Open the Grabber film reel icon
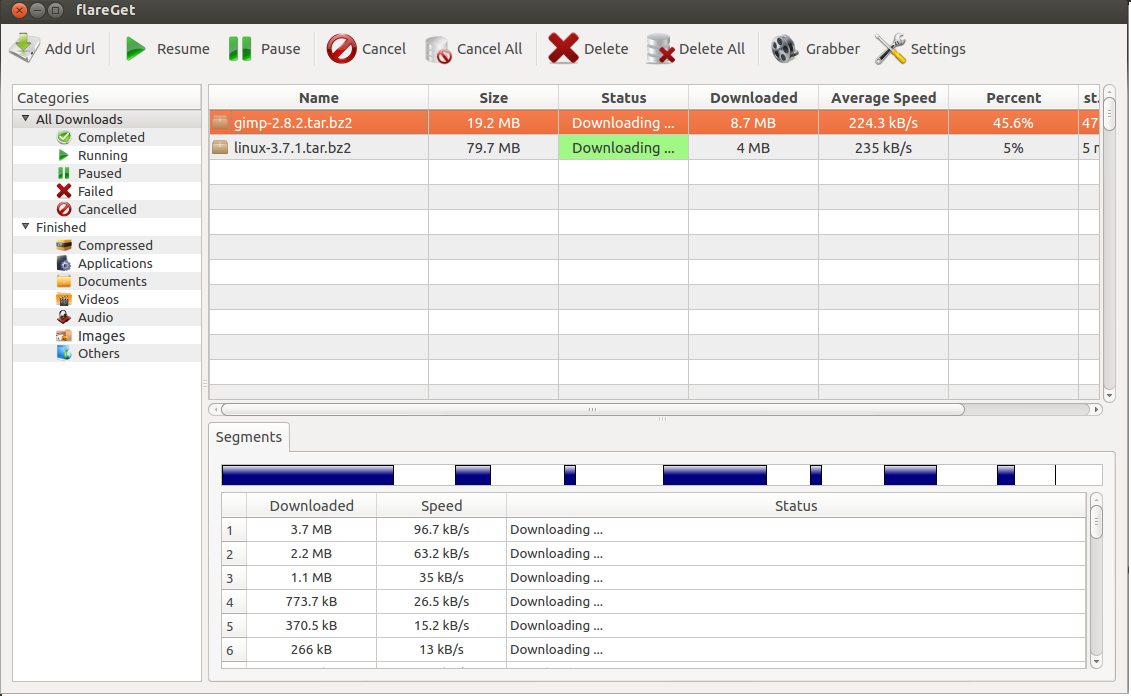 [x=785, y=49]
